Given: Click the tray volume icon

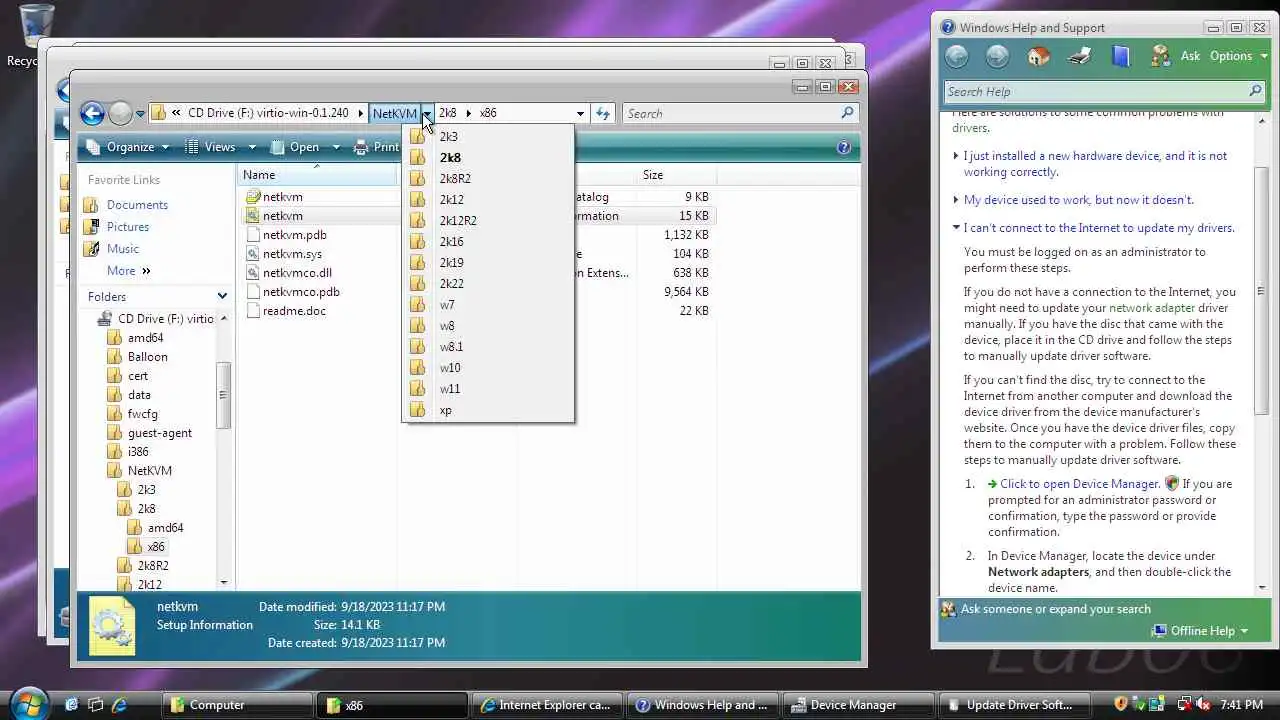Looking at the screenshot, I should pyautogui.click(x=1203, y=705).
